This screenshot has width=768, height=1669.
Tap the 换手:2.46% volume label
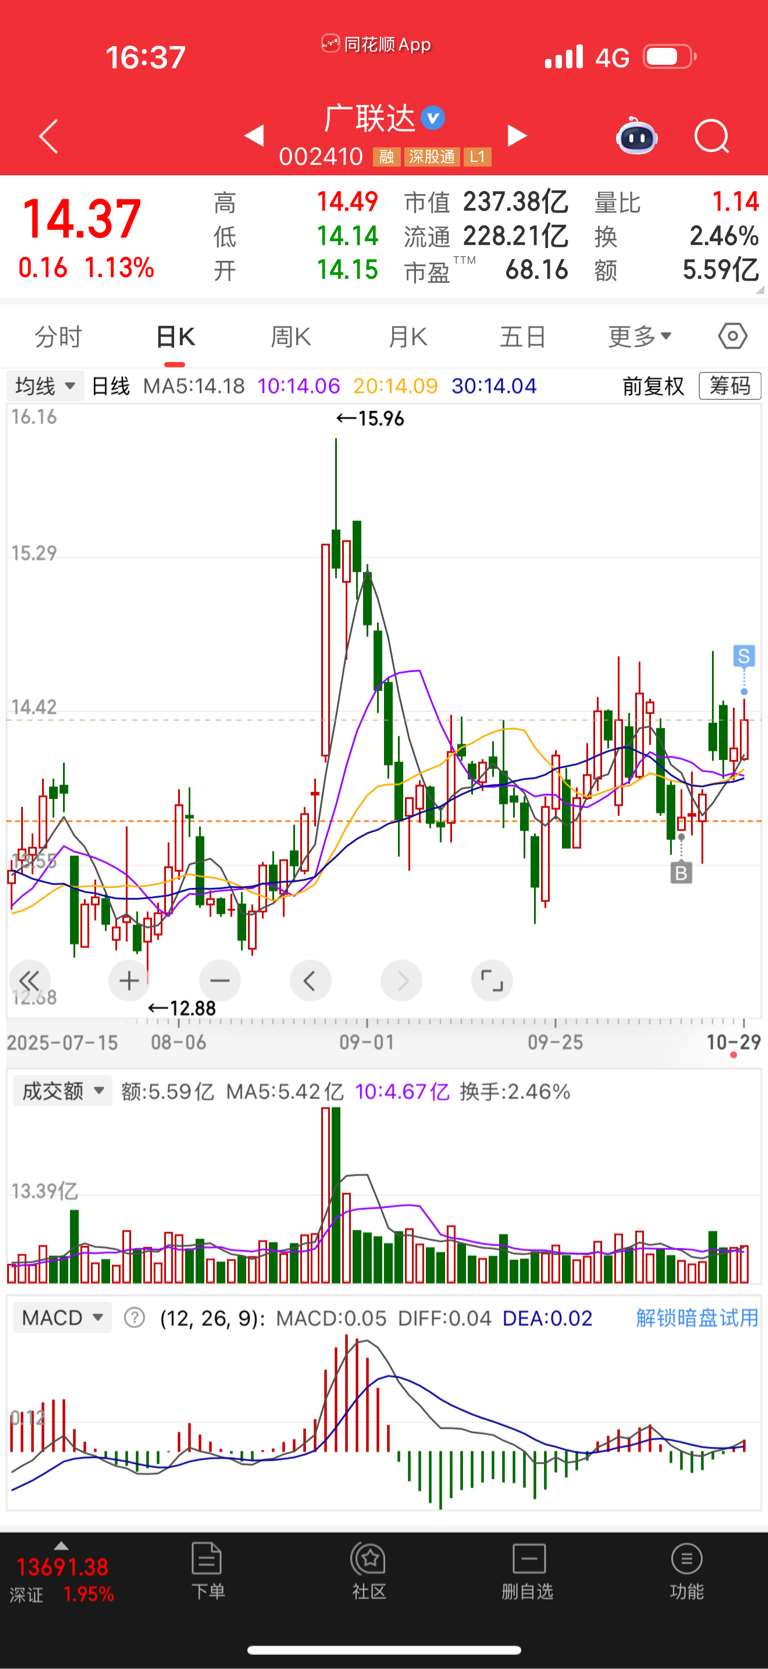[515, 1091]
